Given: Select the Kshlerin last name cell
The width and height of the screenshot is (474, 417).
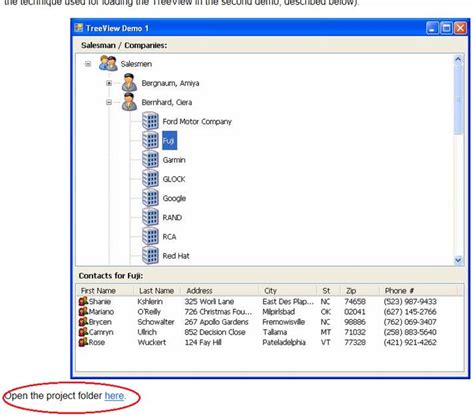Looking at the screenshot, I should click(150, 301).
